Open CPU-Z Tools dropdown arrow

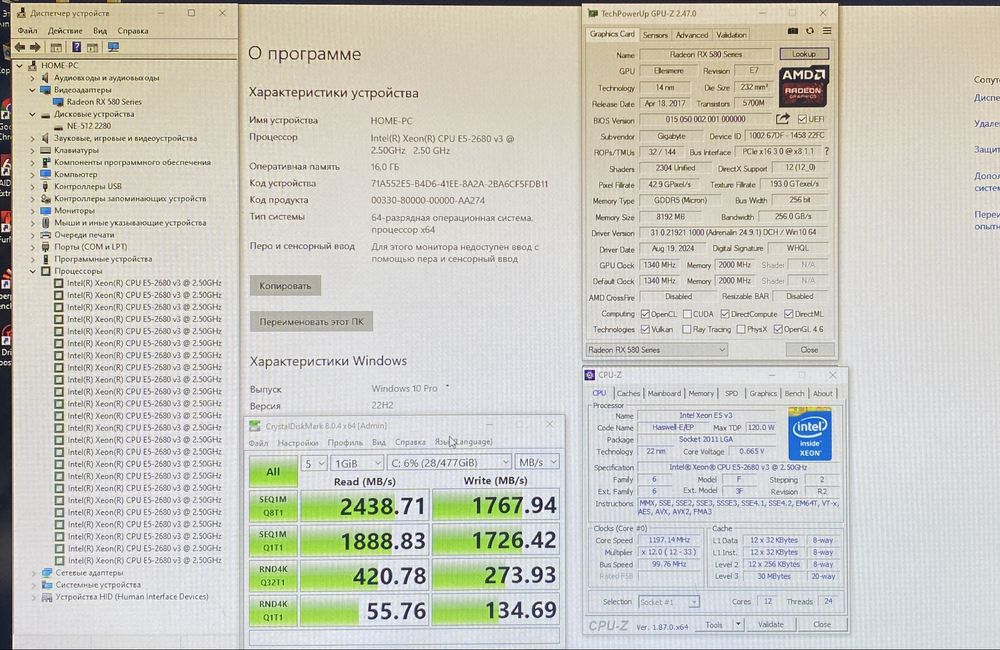(x=738, y=624)
